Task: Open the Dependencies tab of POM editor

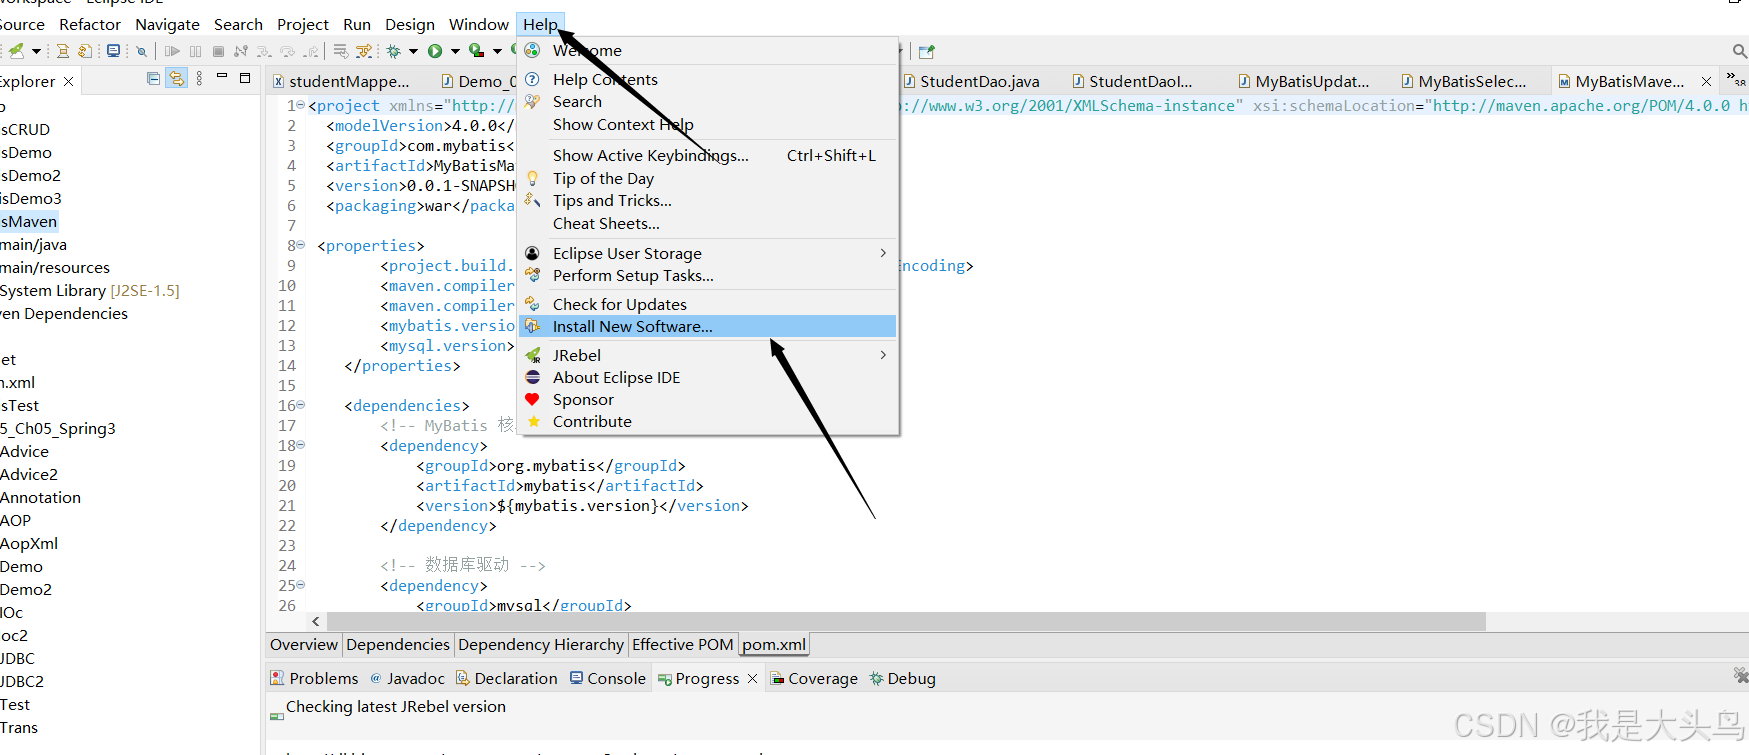Action: point(398,645)
